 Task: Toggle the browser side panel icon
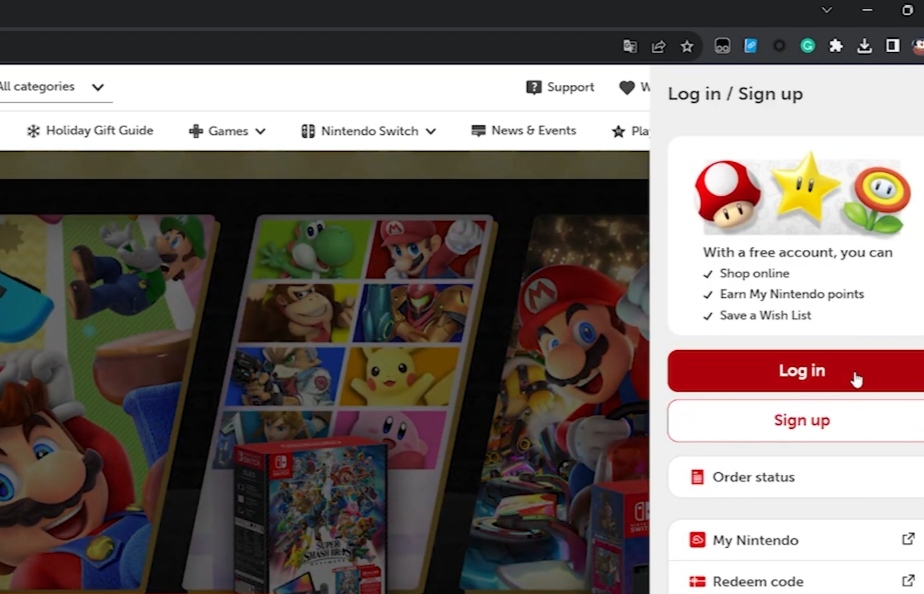coord(893,46)
